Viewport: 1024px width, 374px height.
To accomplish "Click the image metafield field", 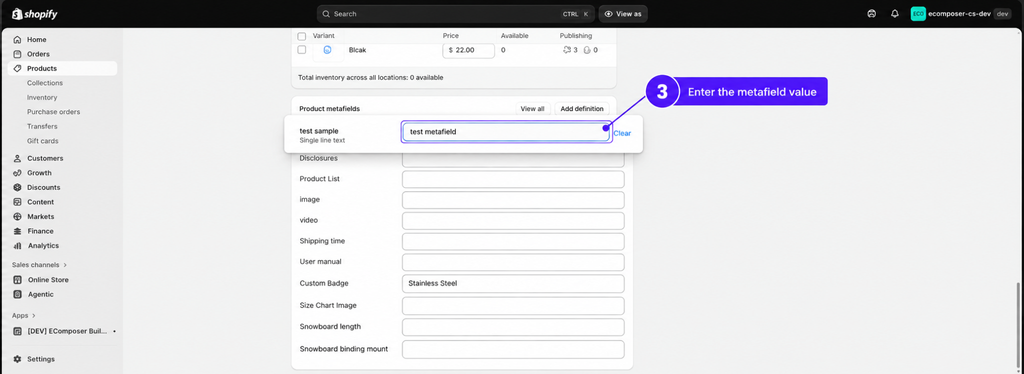I will (x=513, y=200).
